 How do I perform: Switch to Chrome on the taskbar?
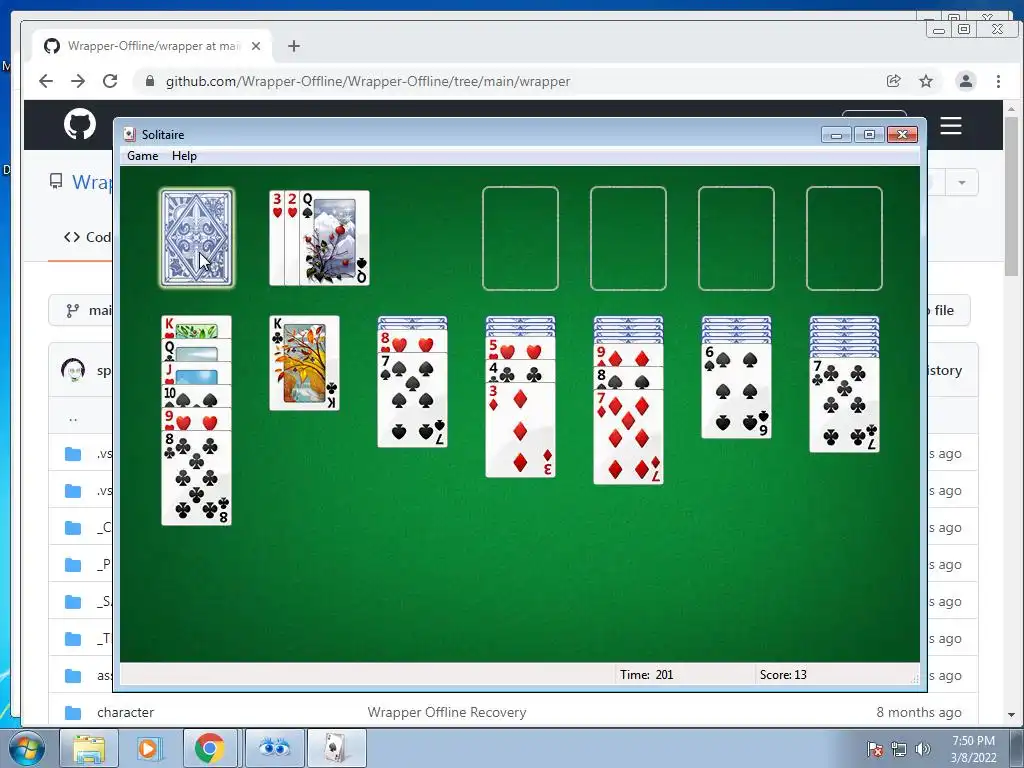pyautogui.click(x=210, y=748)
